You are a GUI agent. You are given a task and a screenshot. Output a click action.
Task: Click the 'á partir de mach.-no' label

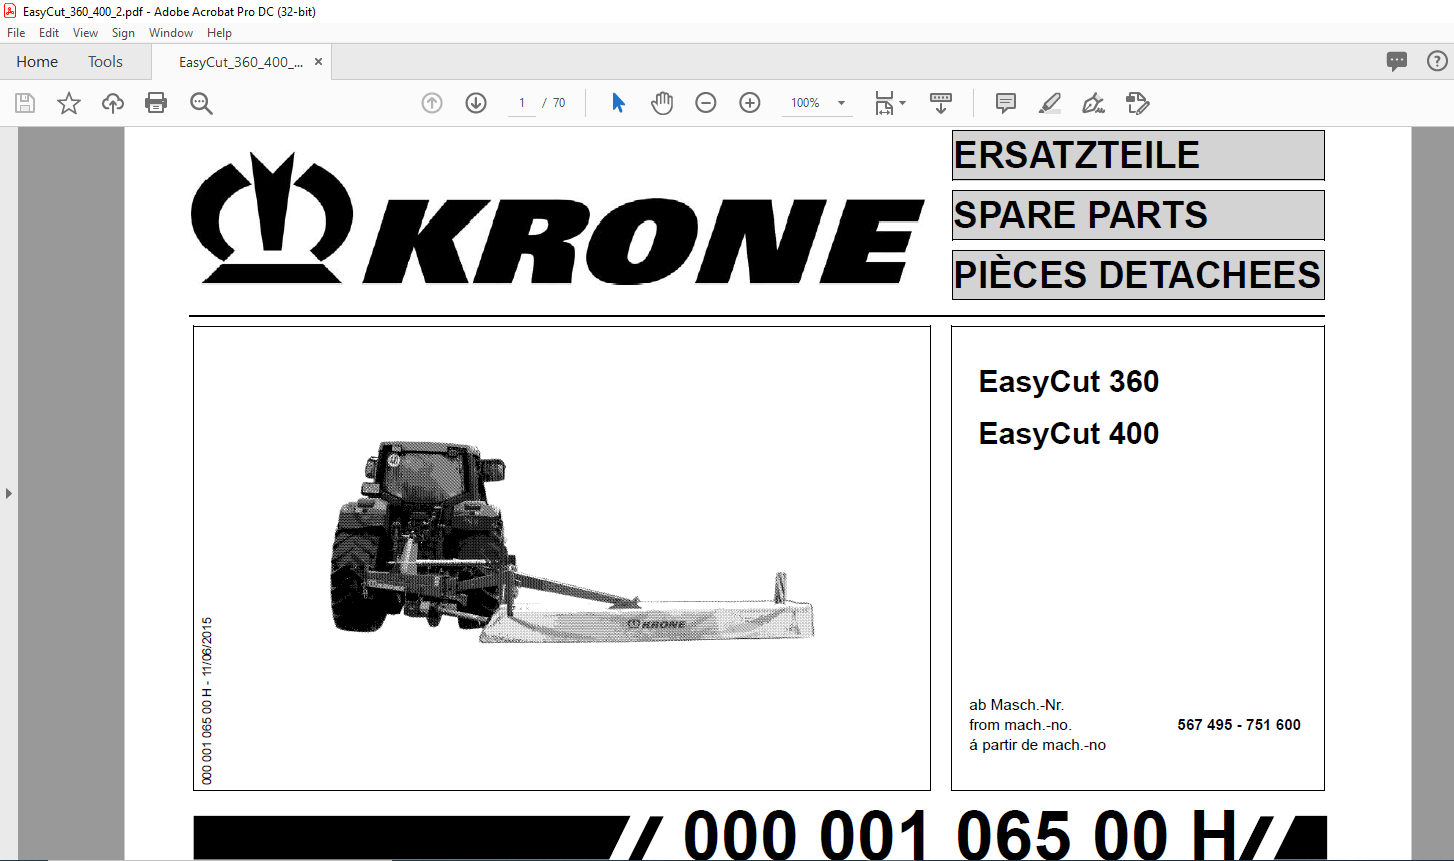[1038, 745]
